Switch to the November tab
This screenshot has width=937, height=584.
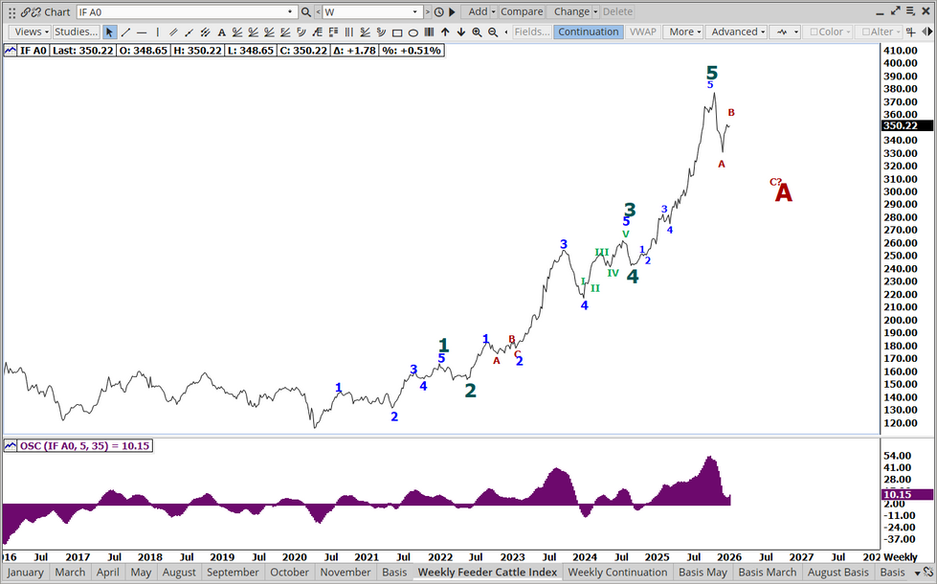tap(345, 573)
